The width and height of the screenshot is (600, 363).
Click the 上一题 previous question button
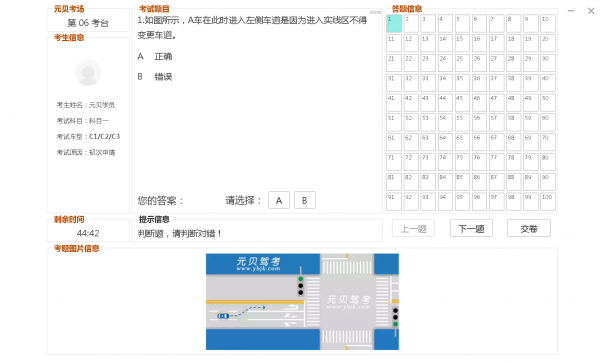pos(413,228)
